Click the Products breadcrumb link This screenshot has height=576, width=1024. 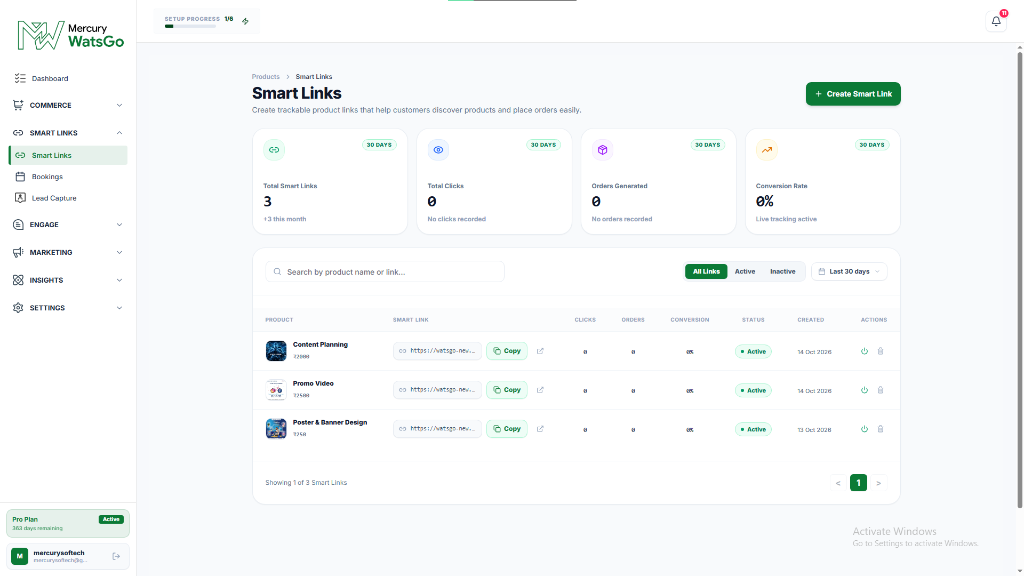[x=266, y=76]
